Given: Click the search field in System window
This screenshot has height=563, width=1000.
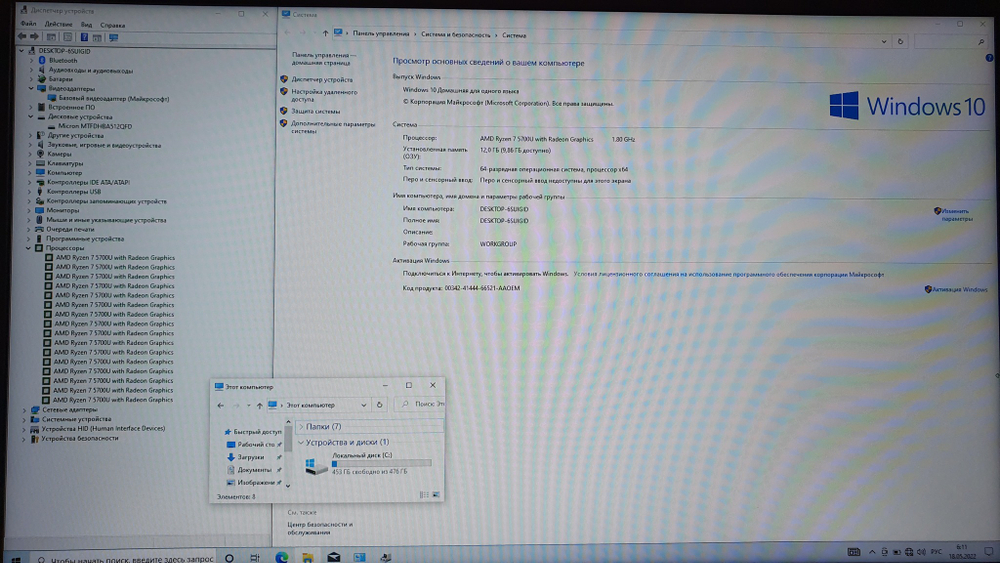Looking at the screenshot, I should point(950,42).
